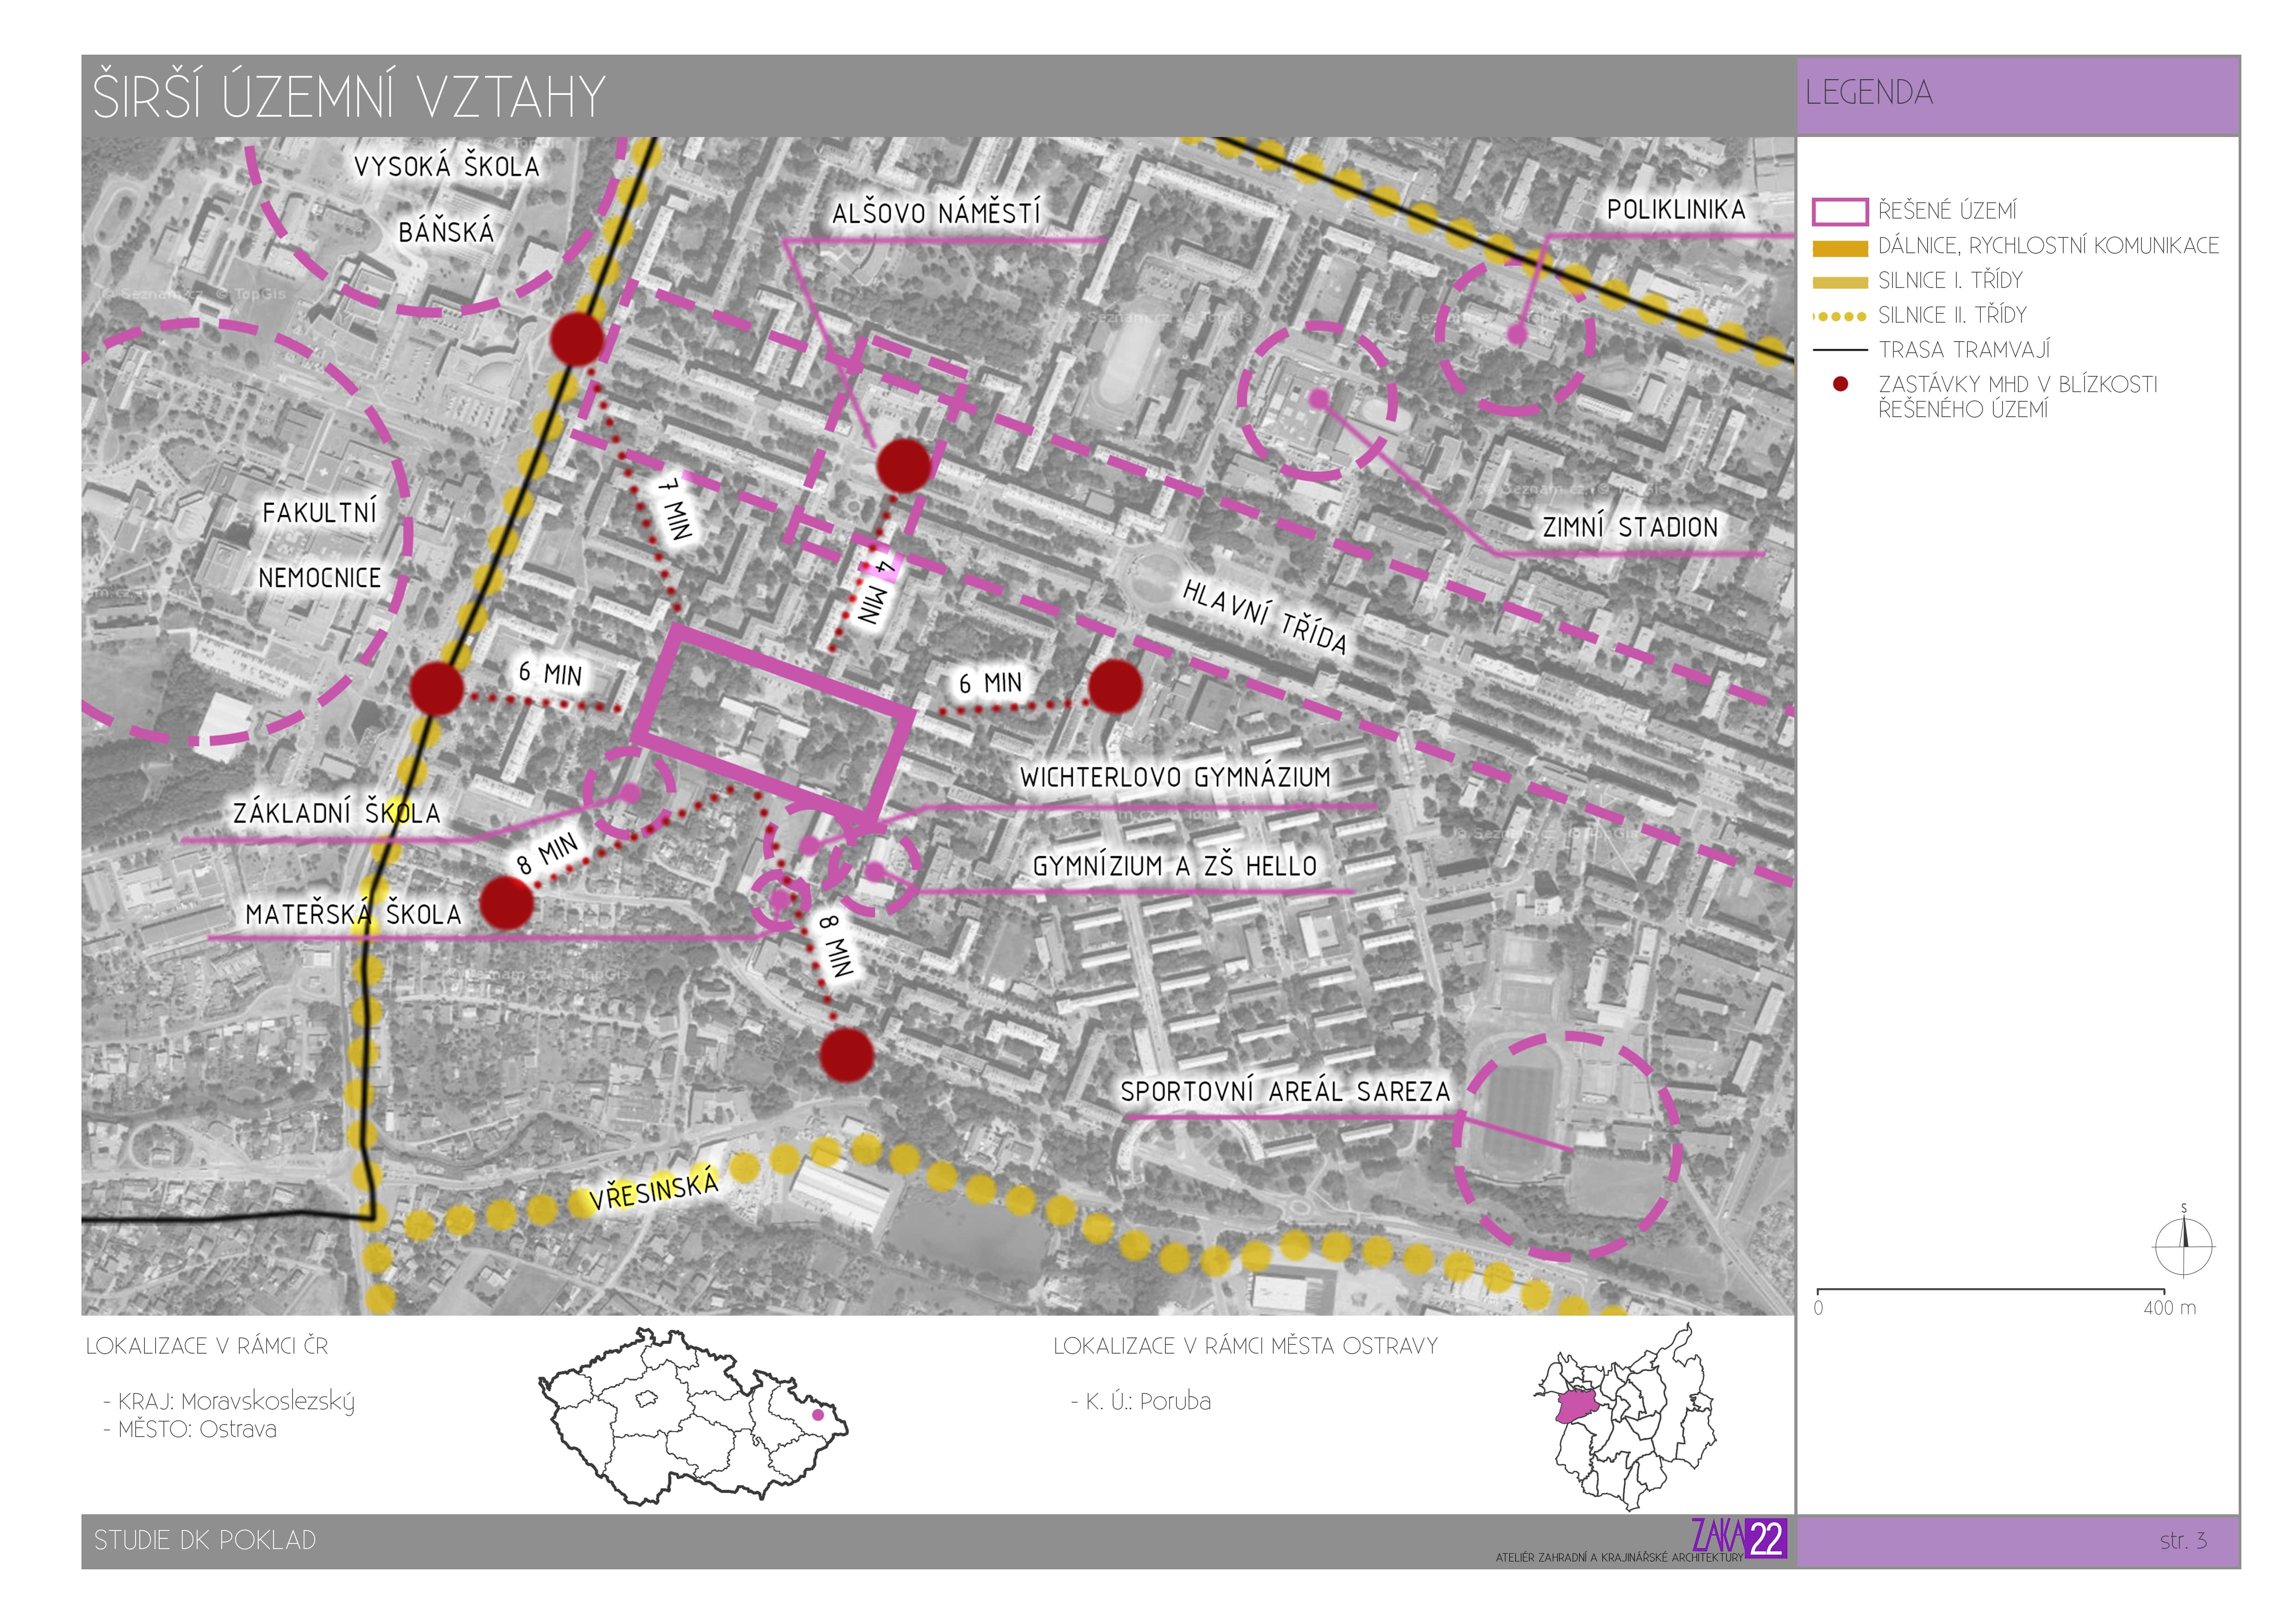Click the ZÁKLADNÍ ŠKOLA label
The height and width of the screenshot is (1624, 2296).
tap(336, 812)
